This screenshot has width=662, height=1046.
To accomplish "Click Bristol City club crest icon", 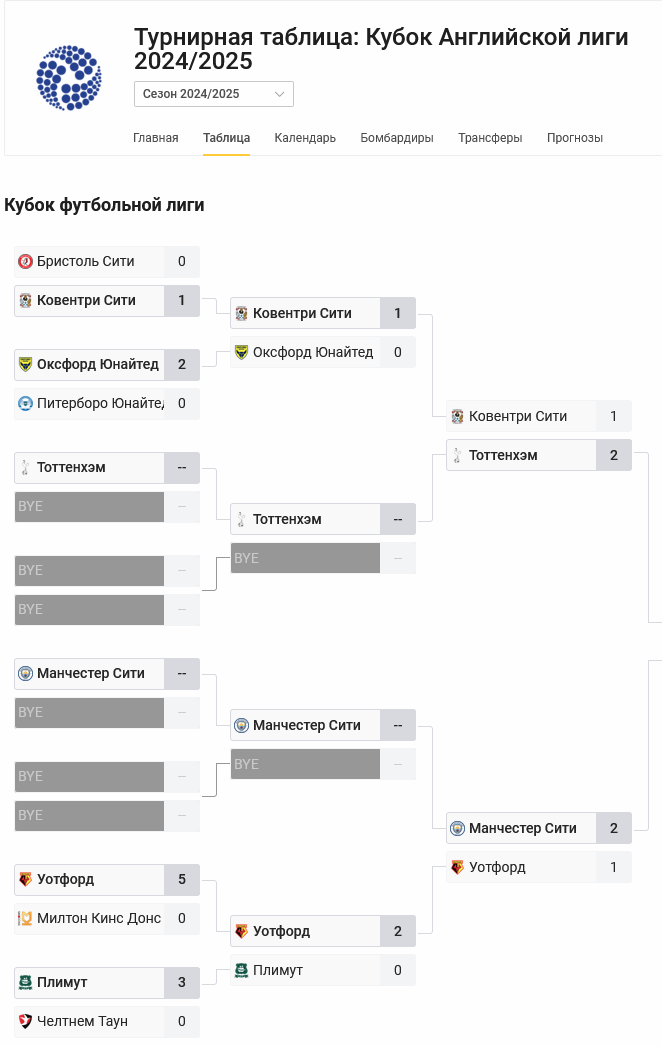I will pos(26,262).
